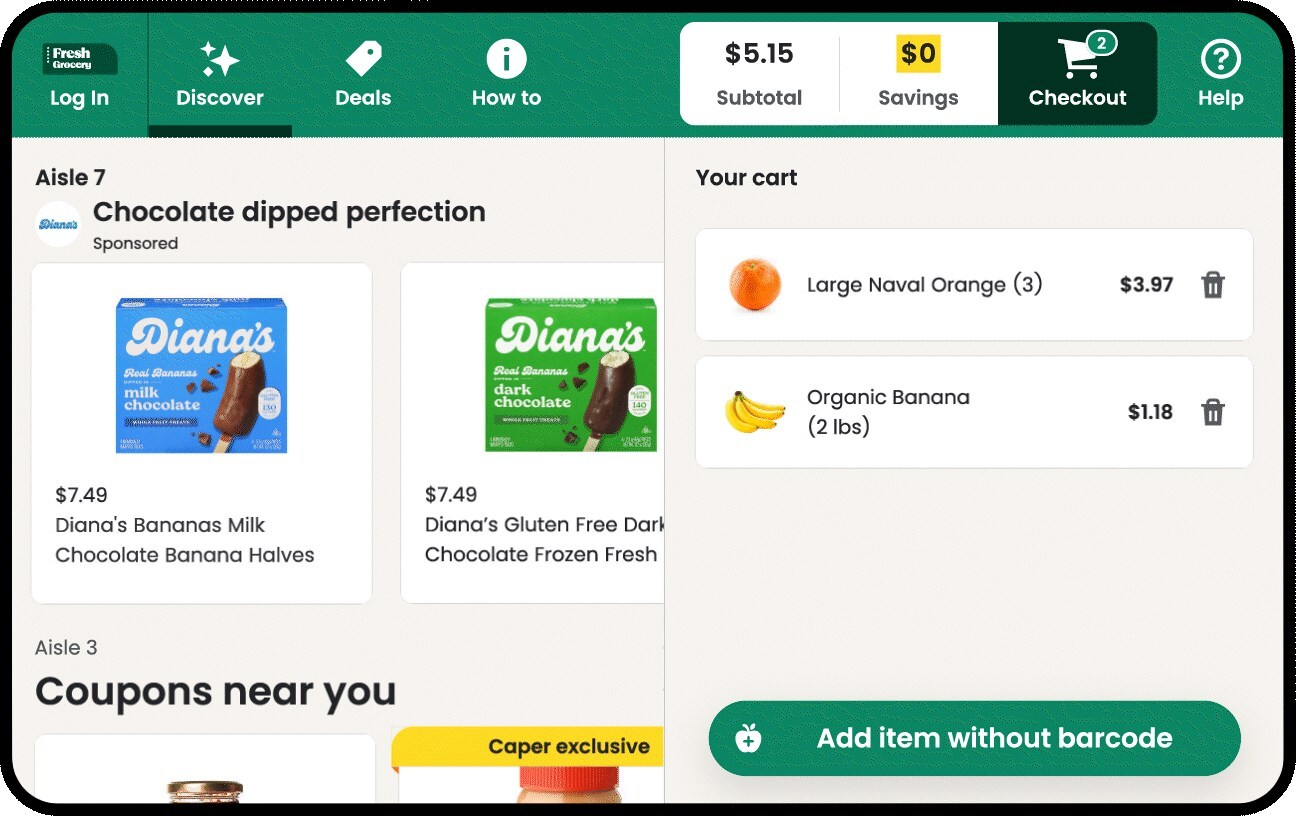Open the Deals tag tab

[363, 60]
